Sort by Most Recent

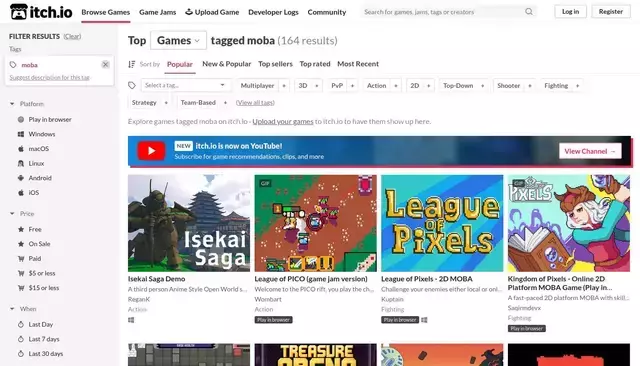click(x=358, y=64)
